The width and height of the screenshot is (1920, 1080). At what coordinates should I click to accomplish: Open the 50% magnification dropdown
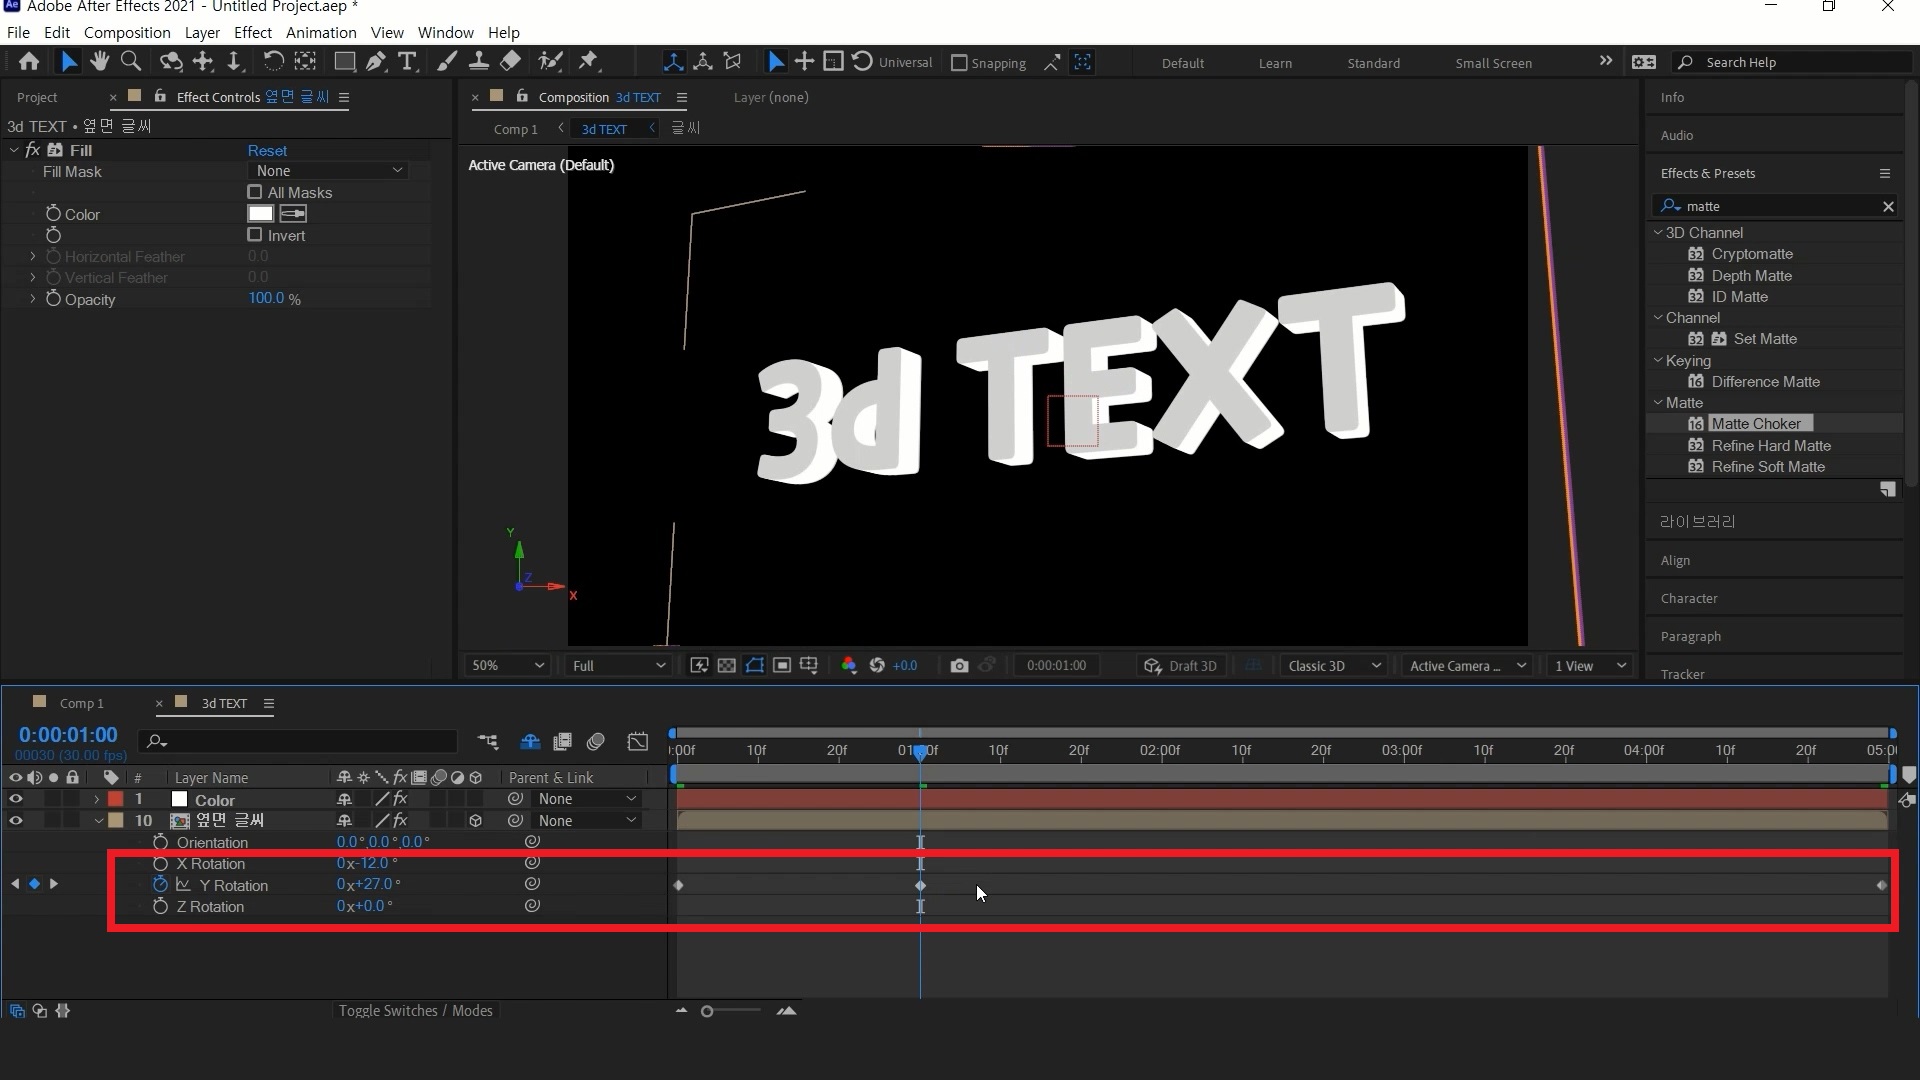[x=507, y=666]
